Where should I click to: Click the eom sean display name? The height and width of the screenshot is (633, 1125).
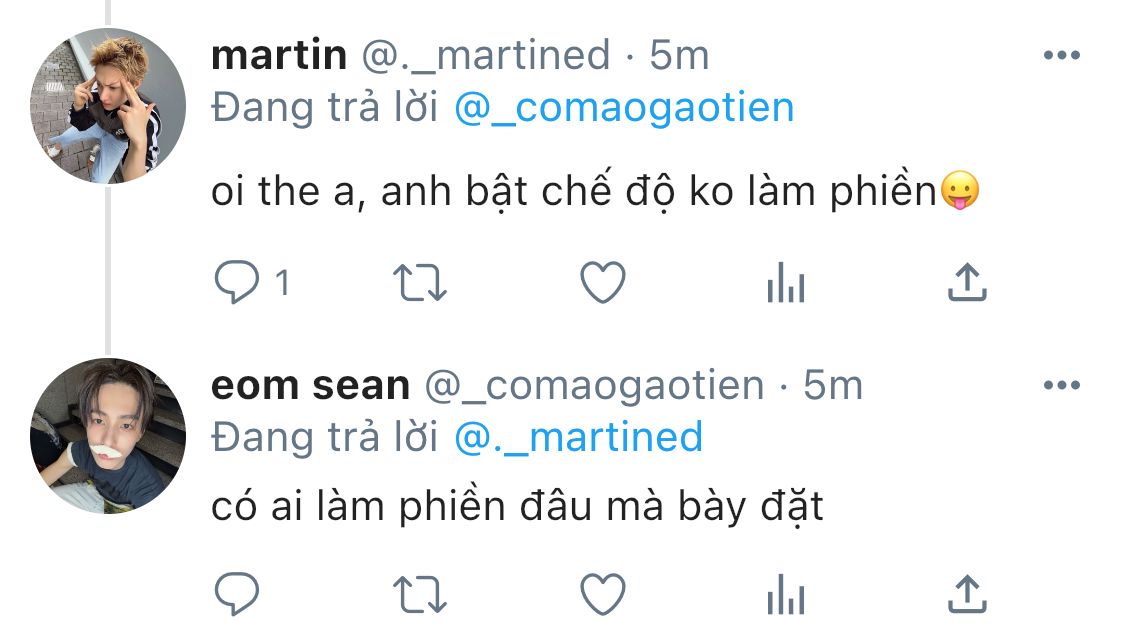311,385
